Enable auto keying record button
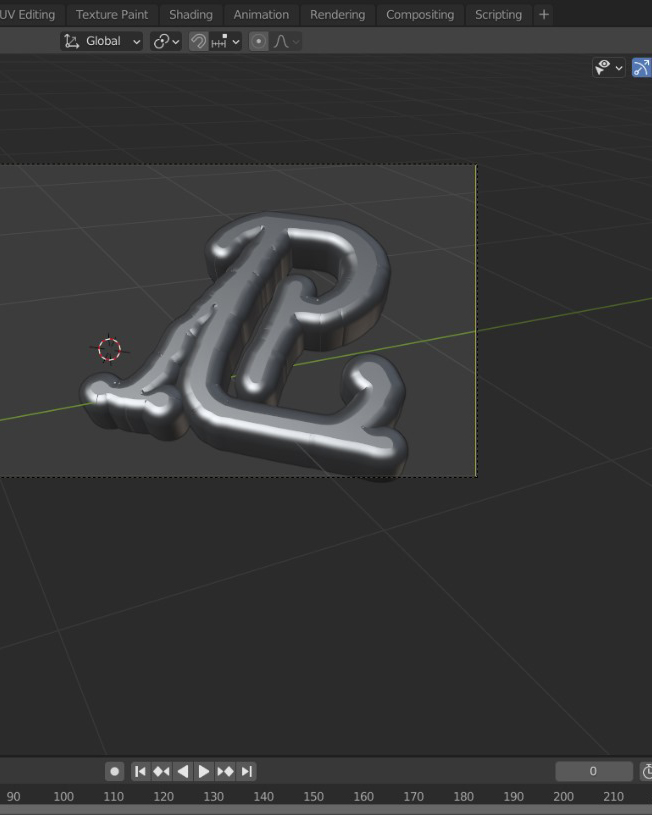The image size is (652, 815). click(115, 771)
